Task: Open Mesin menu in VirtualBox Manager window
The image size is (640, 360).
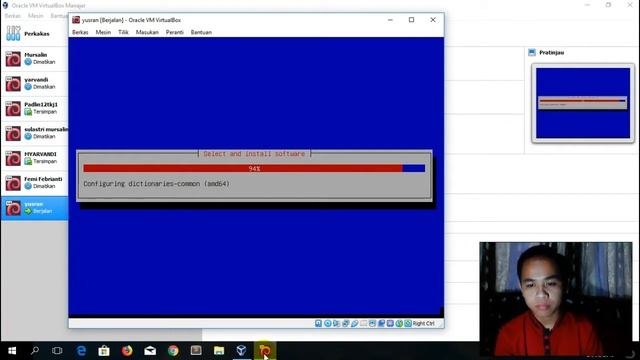Action: coord(36,16)
